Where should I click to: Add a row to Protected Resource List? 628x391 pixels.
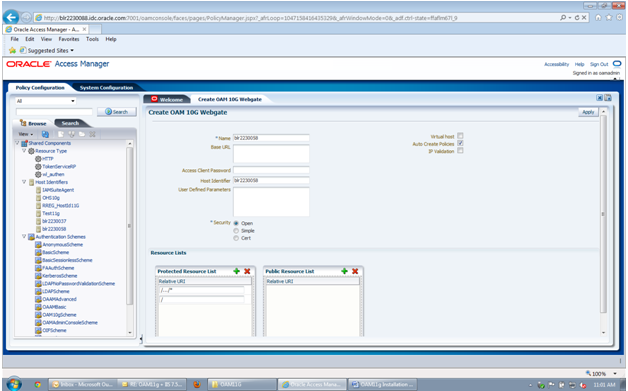(236, 271)
